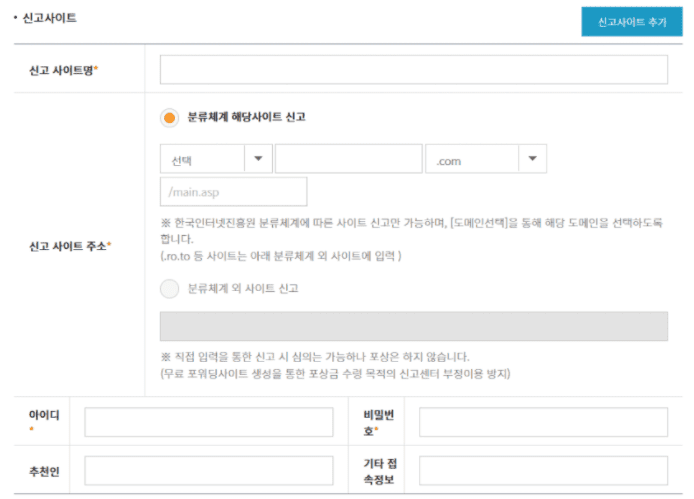Click the 아이디 input field
694x499 pixels.
tap(208, 422)
